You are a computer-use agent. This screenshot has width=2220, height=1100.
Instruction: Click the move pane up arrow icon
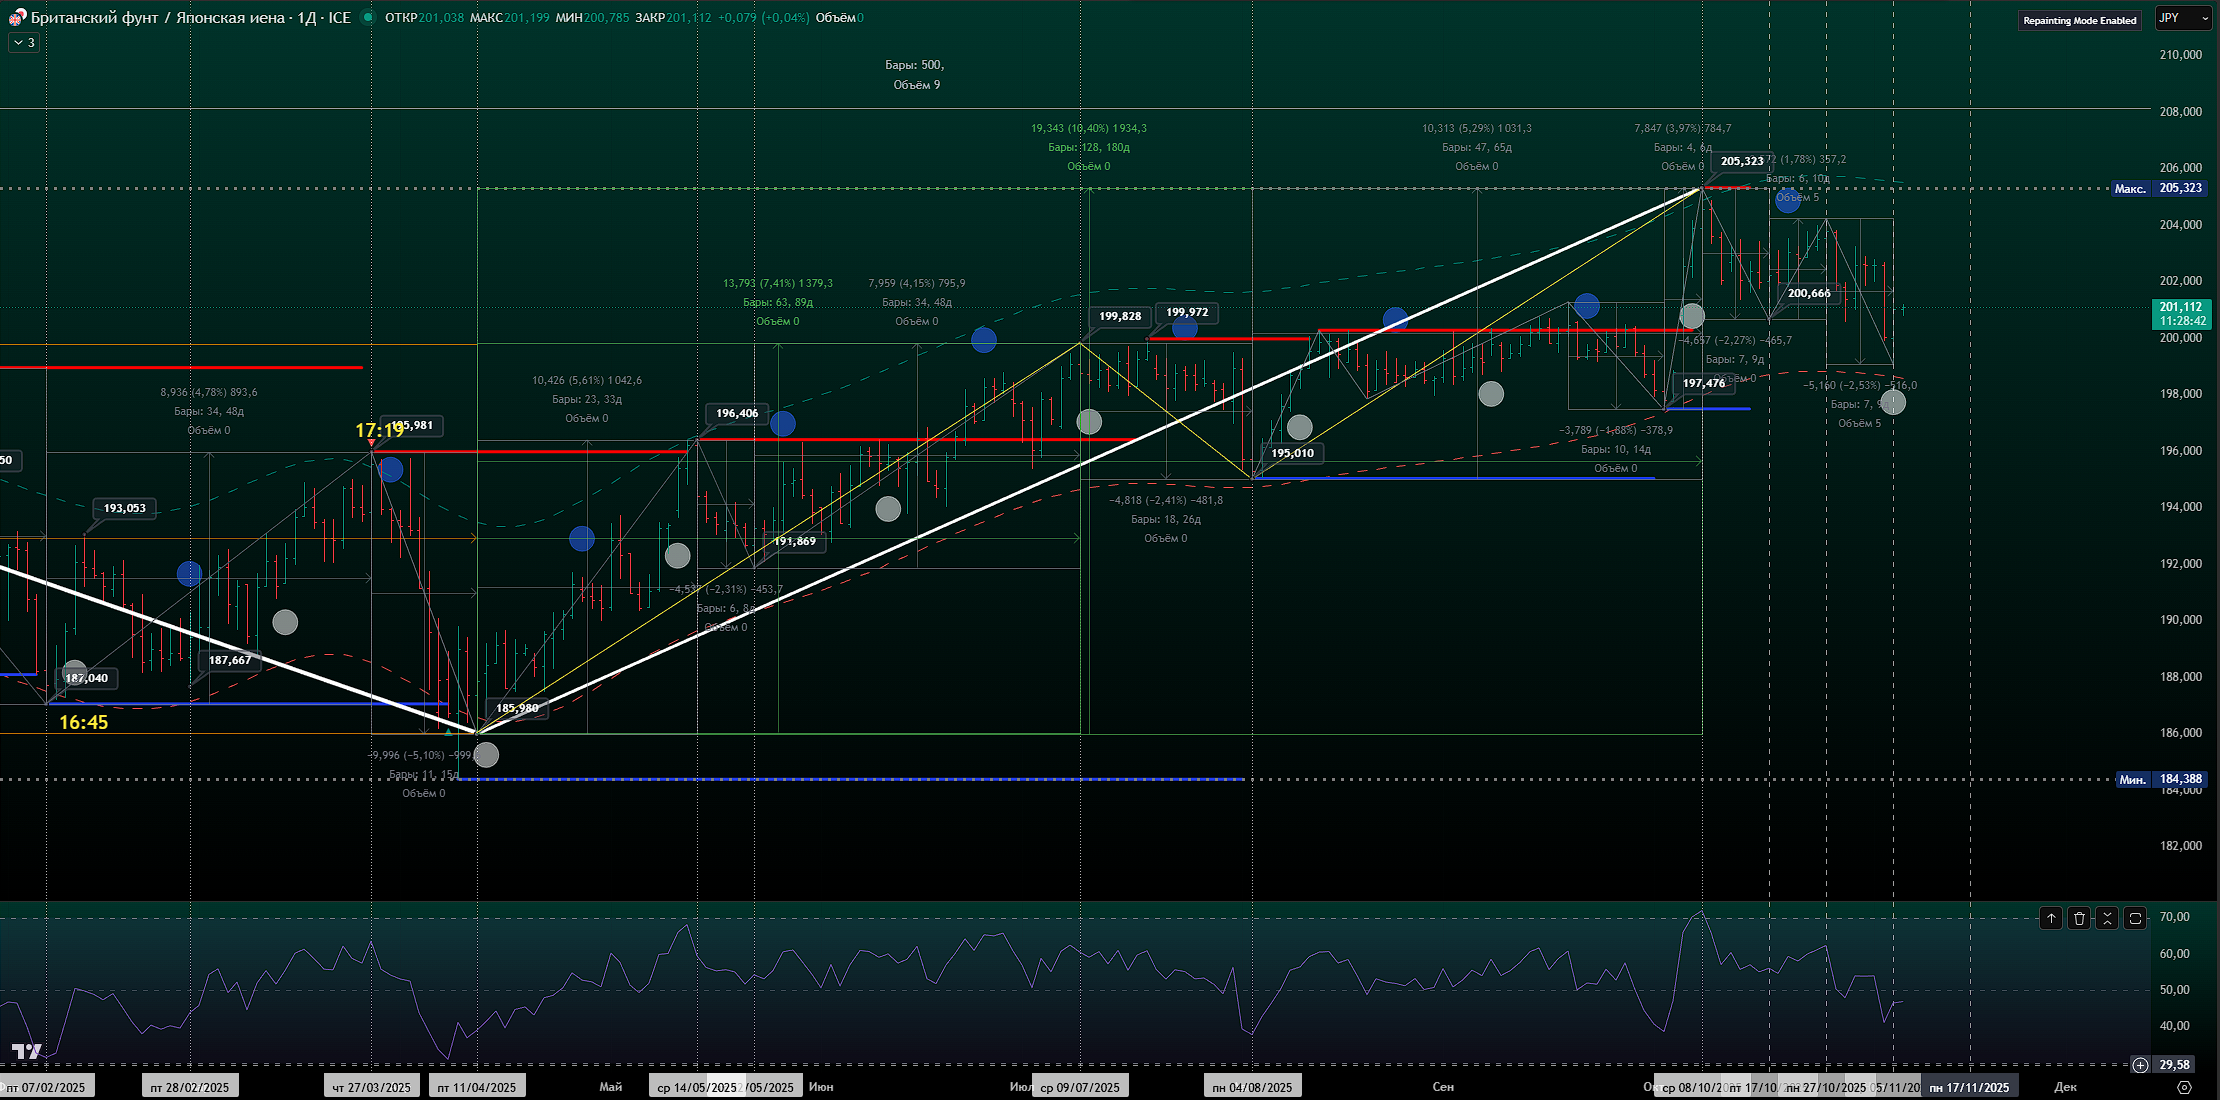point(2051,918)
